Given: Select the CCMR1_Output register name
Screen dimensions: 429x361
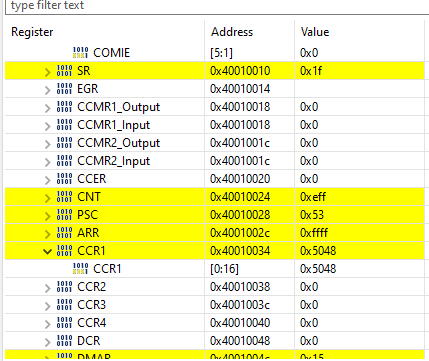Looking at the screenshot, I should click(x=119, y=107).
